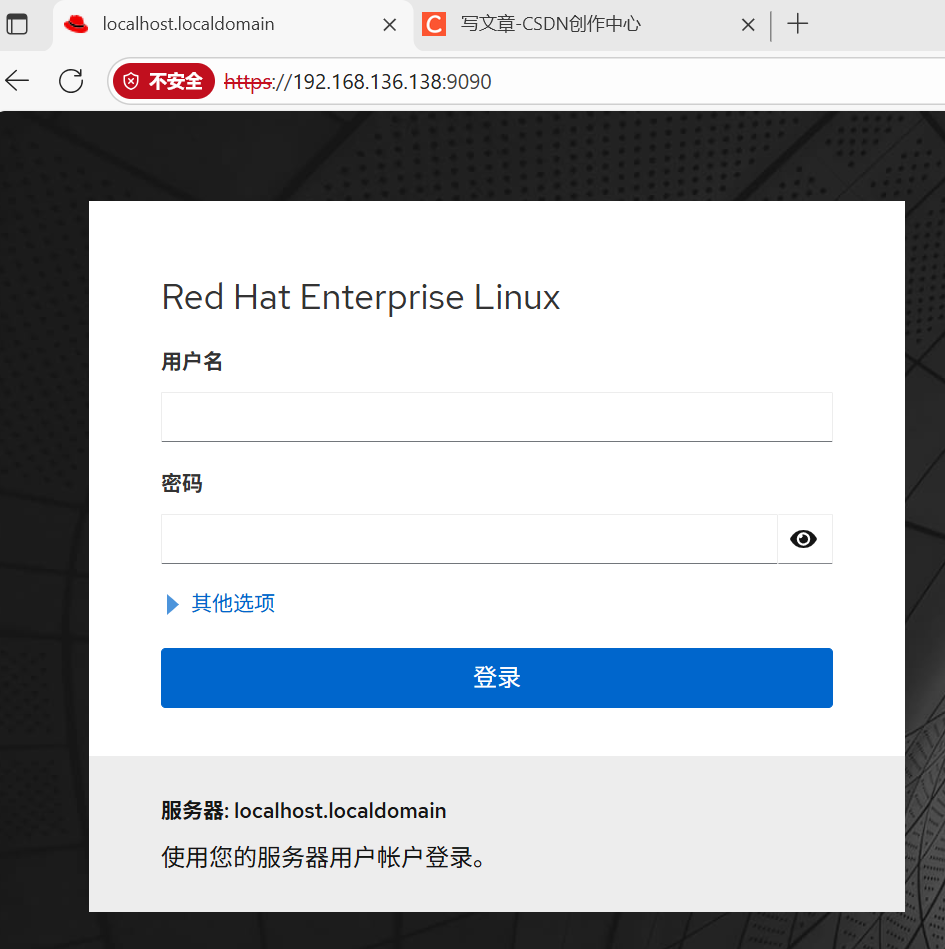The image size is (945, 949).
Task: Switch to the localhost.localdomain tab
Action: 233,25
